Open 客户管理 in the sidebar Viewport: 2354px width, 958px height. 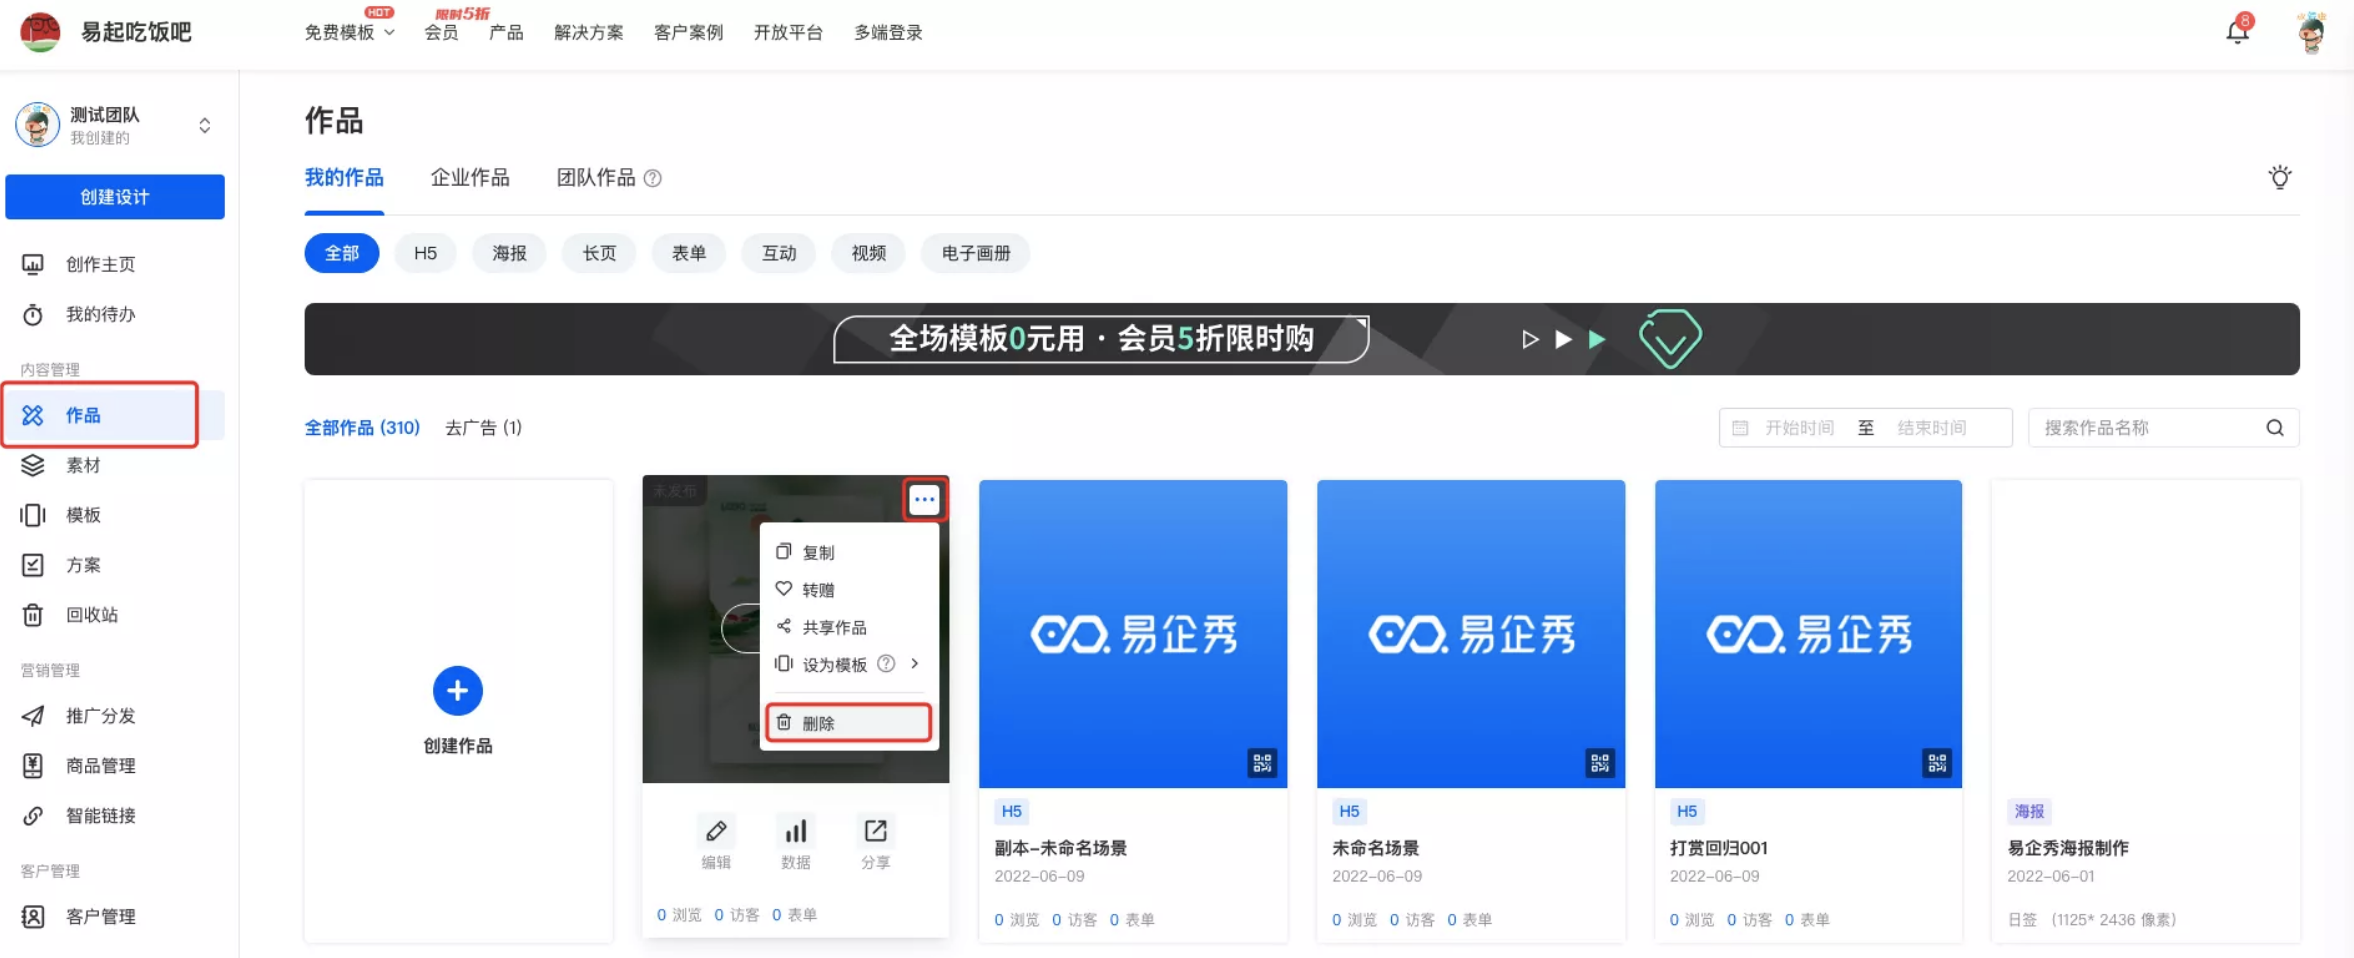100,916
